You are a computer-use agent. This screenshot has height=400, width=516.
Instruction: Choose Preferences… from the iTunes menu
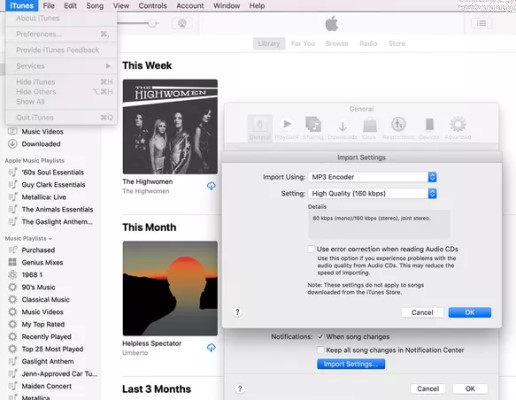click(61, 34)
